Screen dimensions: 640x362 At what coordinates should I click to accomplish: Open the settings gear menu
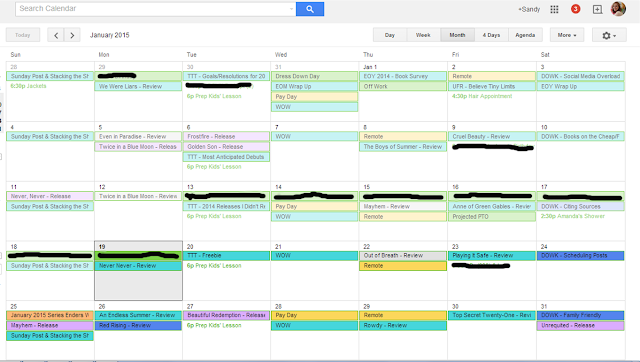click(609, 35)
